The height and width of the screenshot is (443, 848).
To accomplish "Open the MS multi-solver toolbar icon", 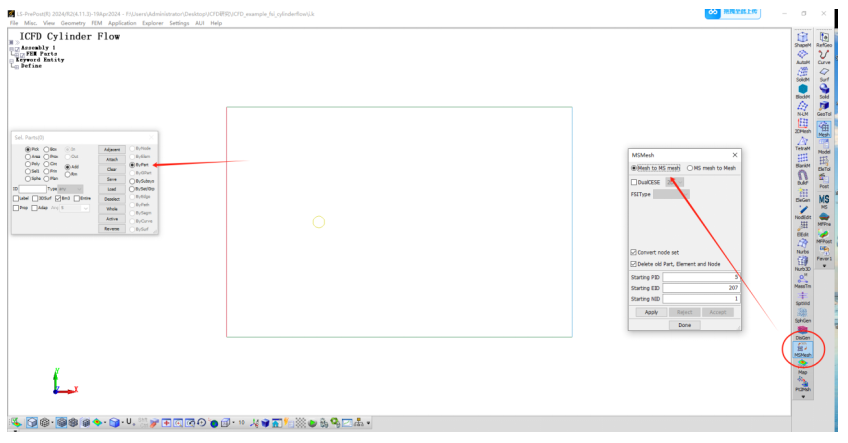I will point(824,201).
